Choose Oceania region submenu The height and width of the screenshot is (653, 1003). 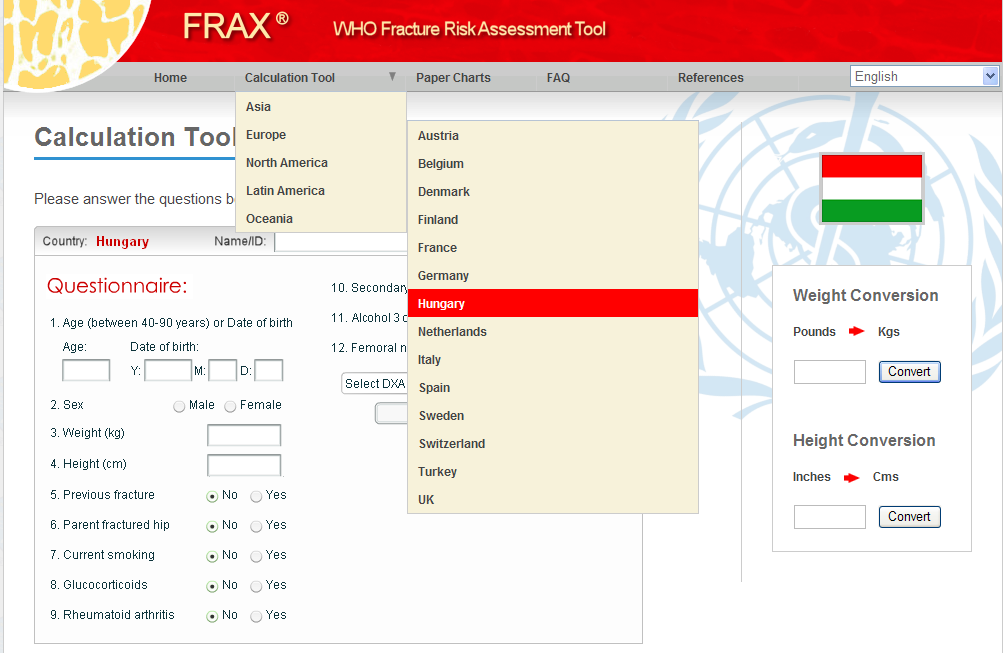(x=321, y=219)
